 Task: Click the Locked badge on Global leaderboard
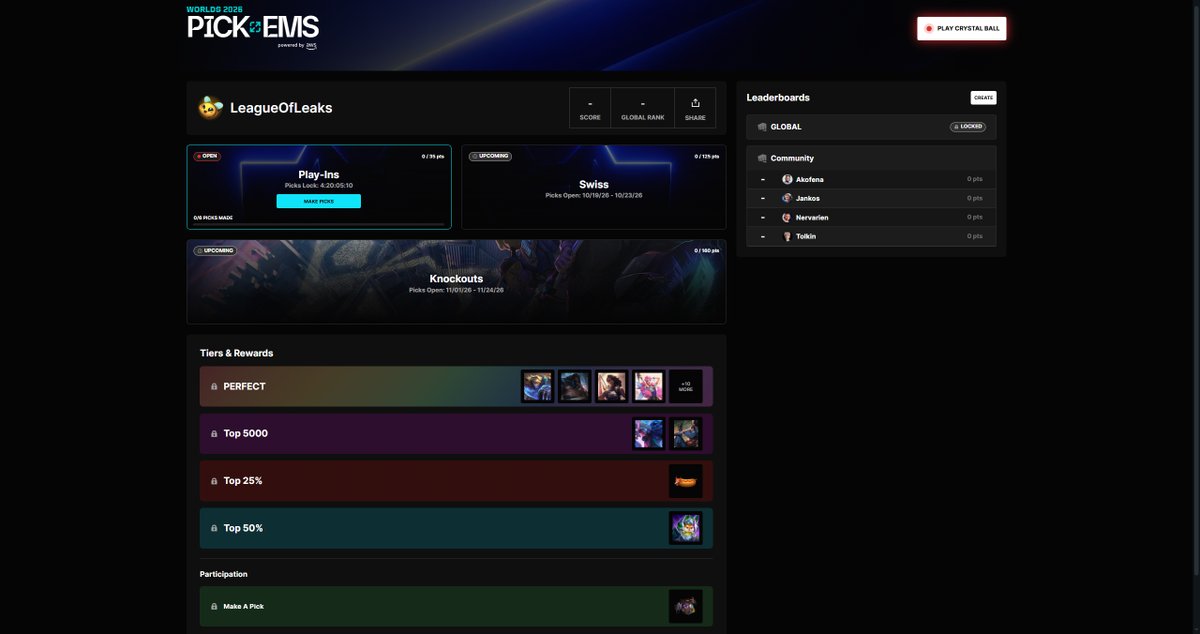pyautogui.click(x=967, y=127)
